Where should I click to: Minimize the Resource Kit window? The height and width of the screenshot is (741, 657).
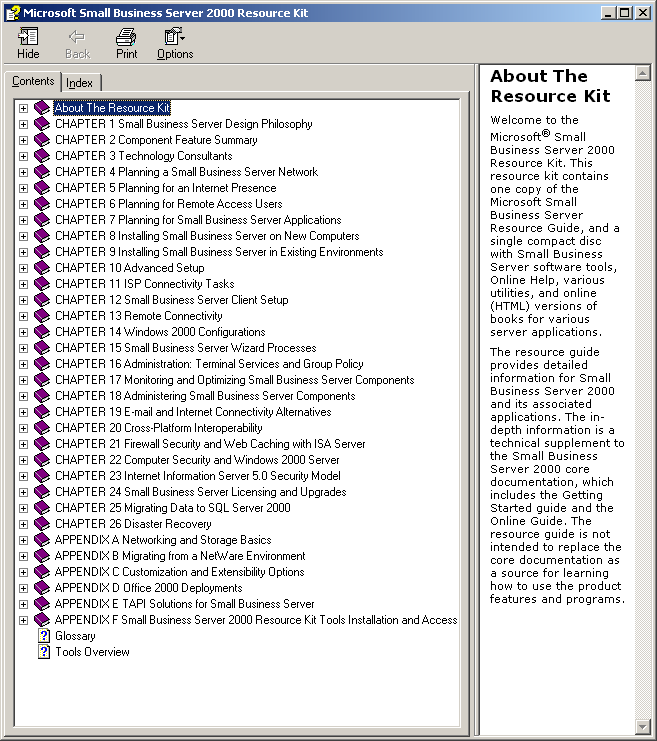pyautogui.click(x=609, y=13)
